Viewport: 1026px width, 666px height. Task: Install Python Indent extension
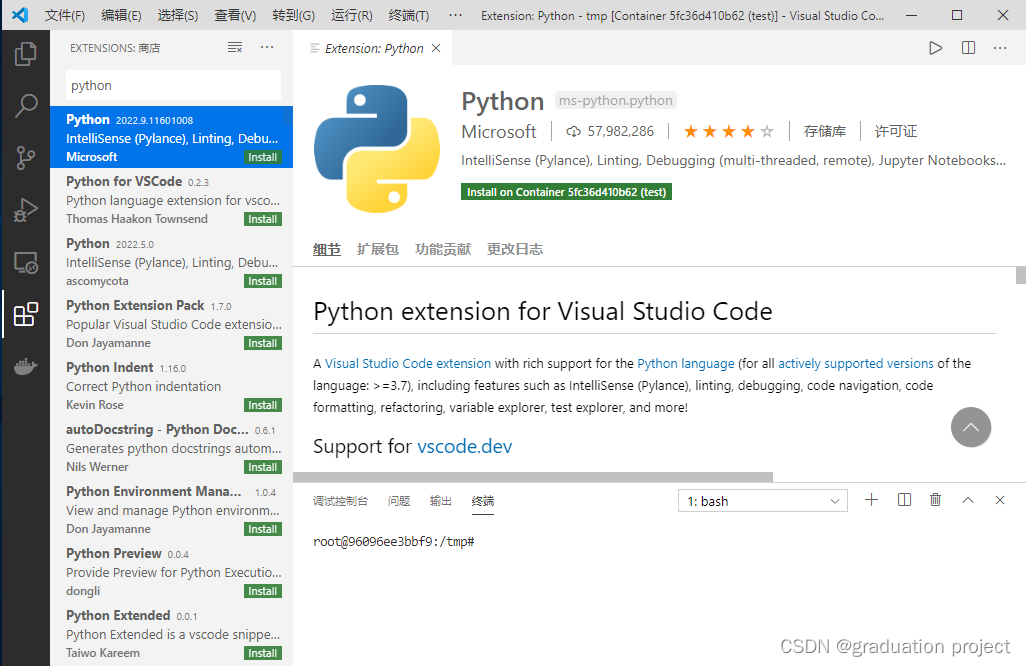(x=262, y=405)
